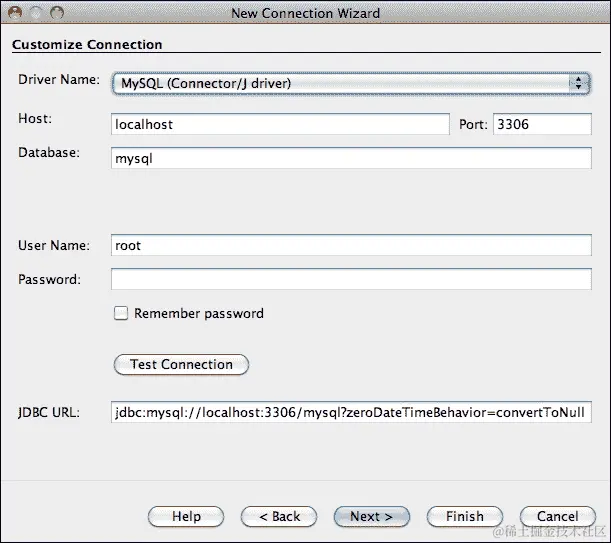Focus the empty Password field
This screenshot has height=543, width=611.
click(351, 279)
